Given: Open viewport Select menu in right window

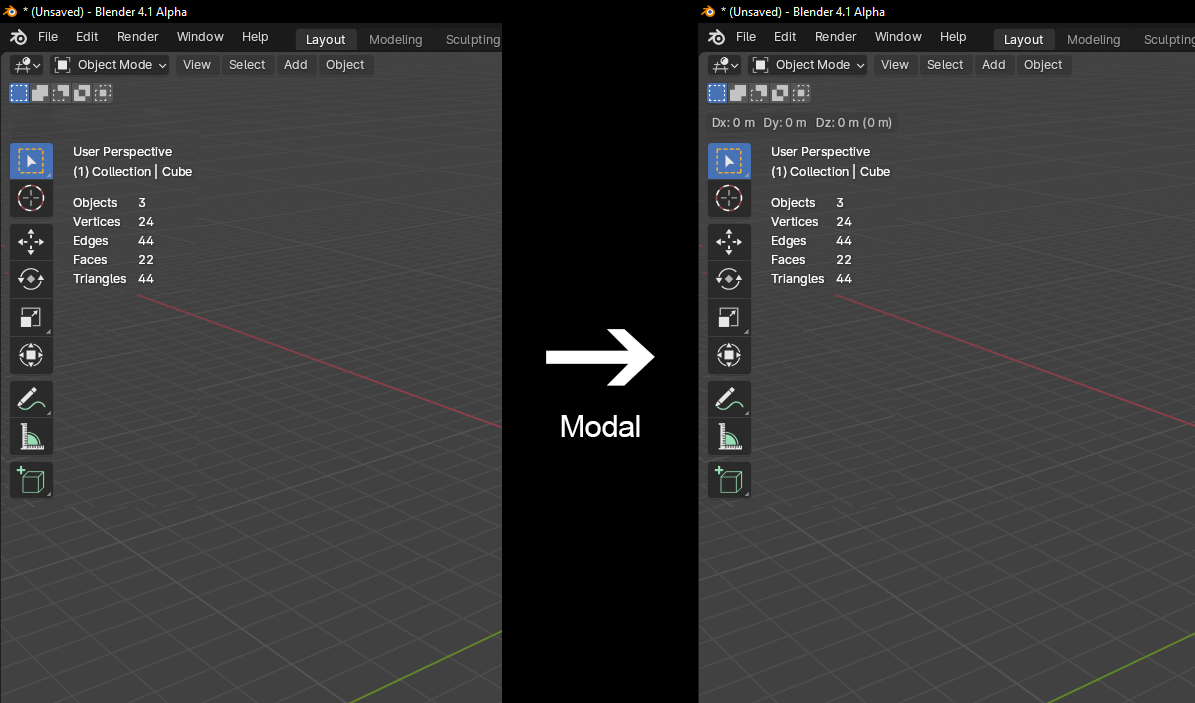Looking at the screenshot, I should pos(945,65).
